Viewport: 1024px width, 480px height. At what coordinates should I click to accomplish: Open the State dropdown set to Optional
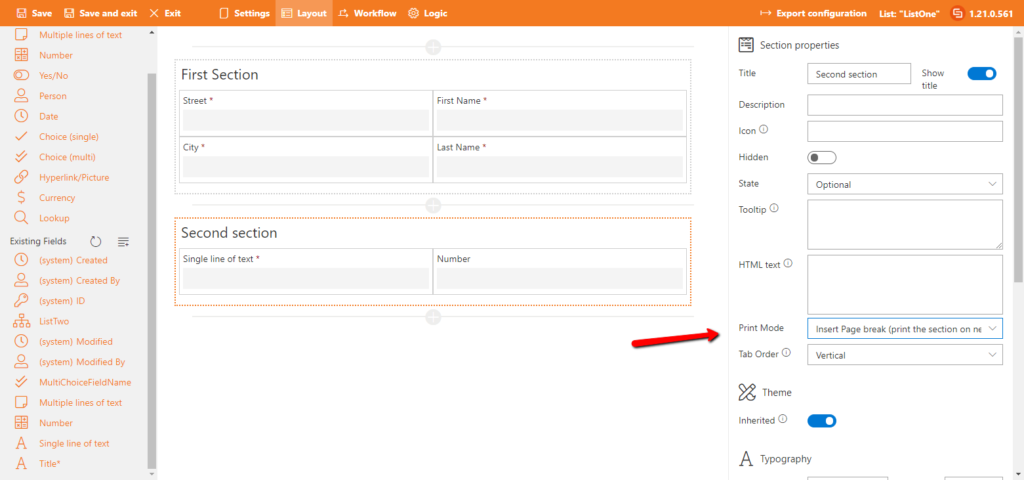(x=904, y=184)
